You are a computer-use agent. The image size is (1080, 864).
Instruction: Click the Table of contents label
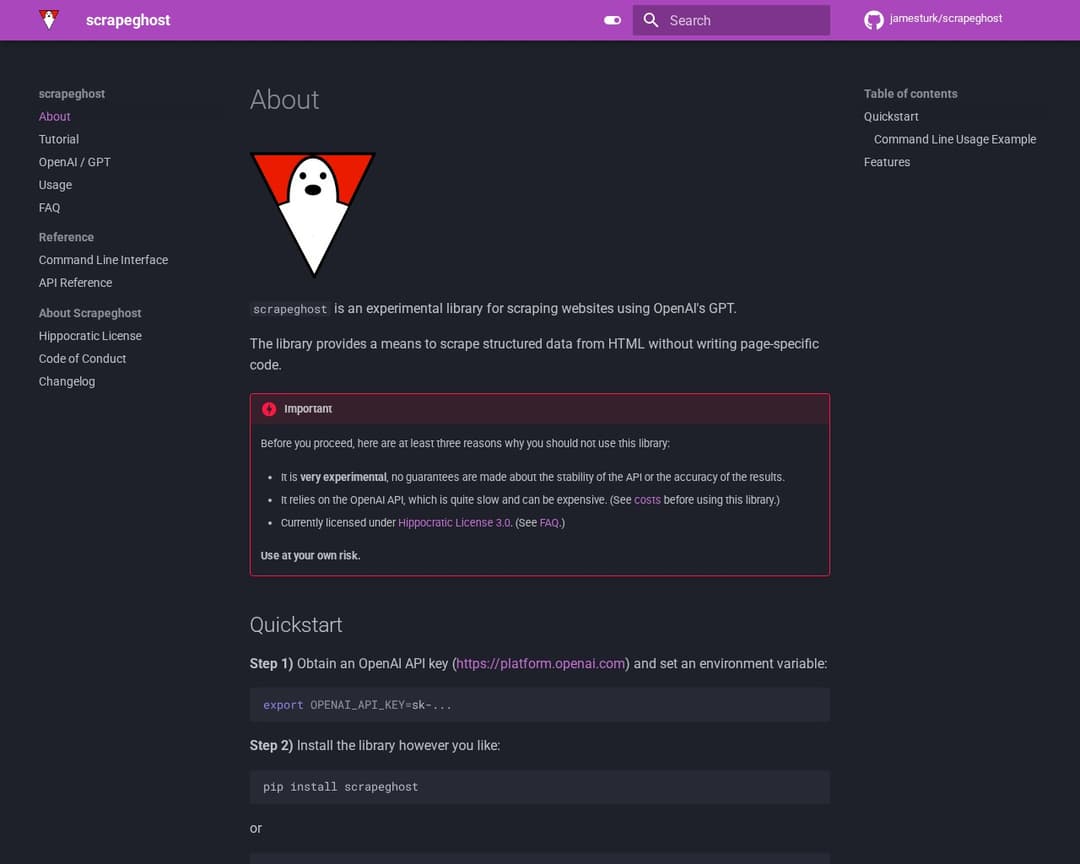click(x=911, y=94)
